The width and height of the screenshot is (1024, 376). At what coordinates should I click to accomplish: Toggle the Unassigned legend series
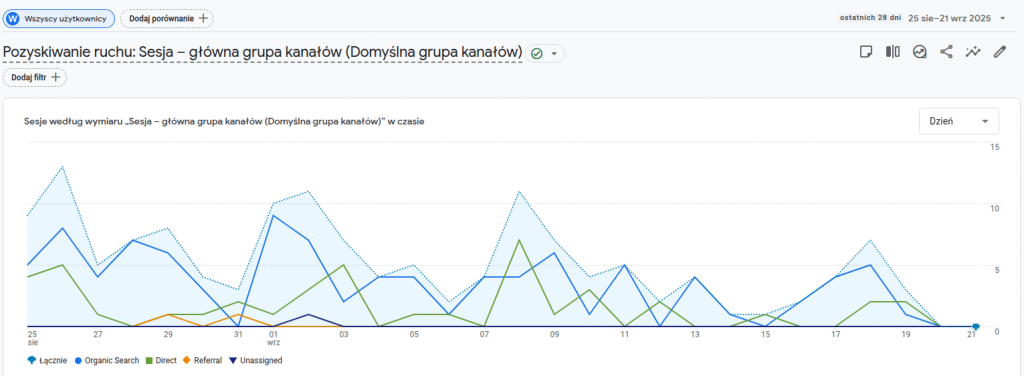point(256,360)
